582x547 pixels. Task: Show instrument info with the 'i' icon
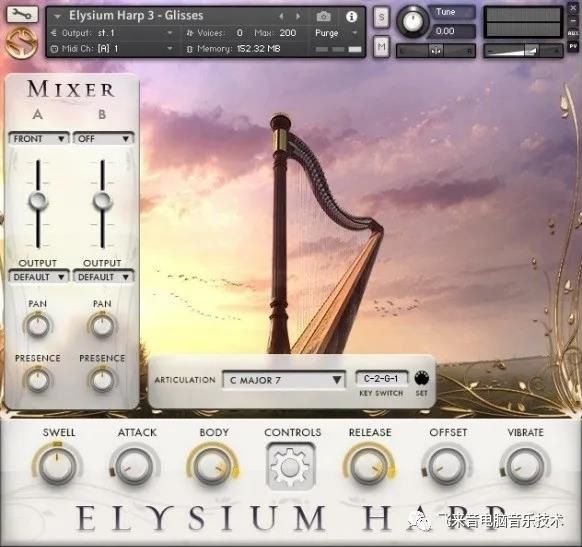[x=351, y=16]
